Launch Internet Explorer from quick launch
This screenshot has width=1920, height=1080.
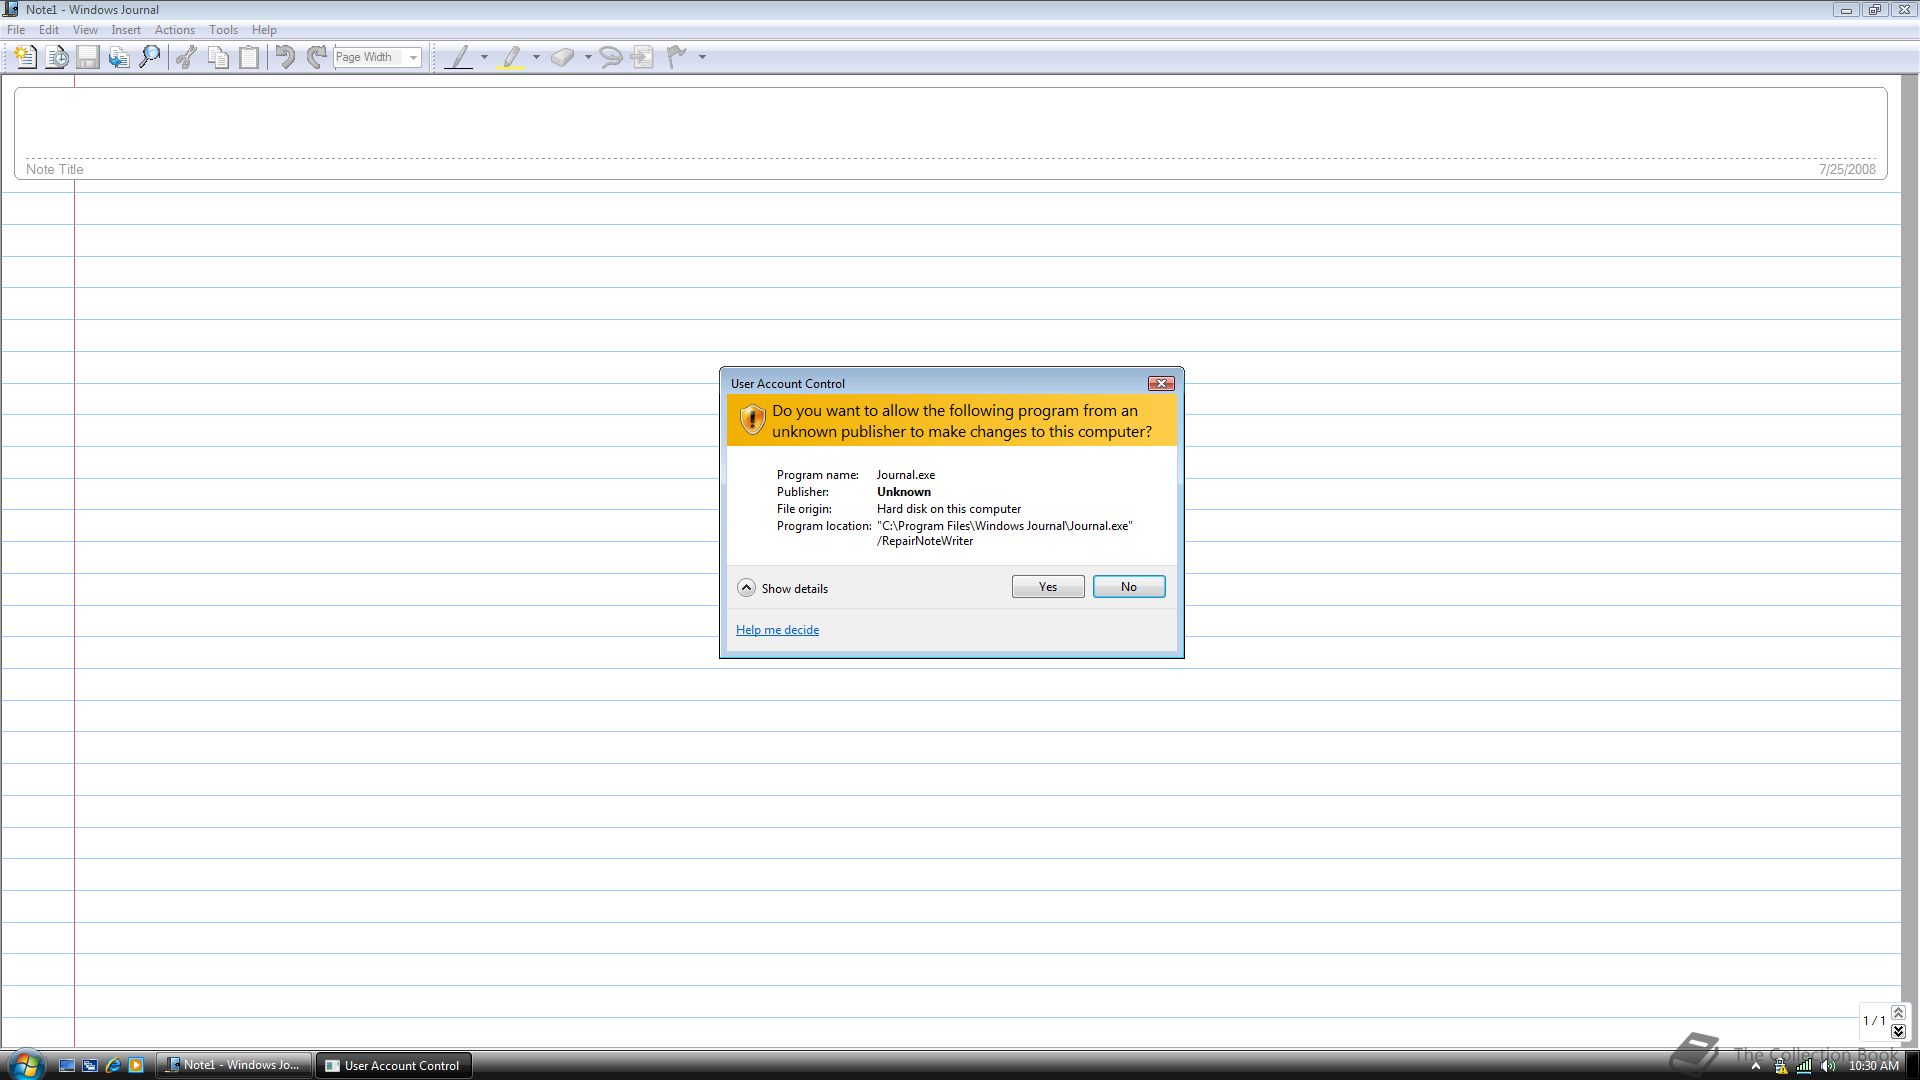tap(113, 1065)
